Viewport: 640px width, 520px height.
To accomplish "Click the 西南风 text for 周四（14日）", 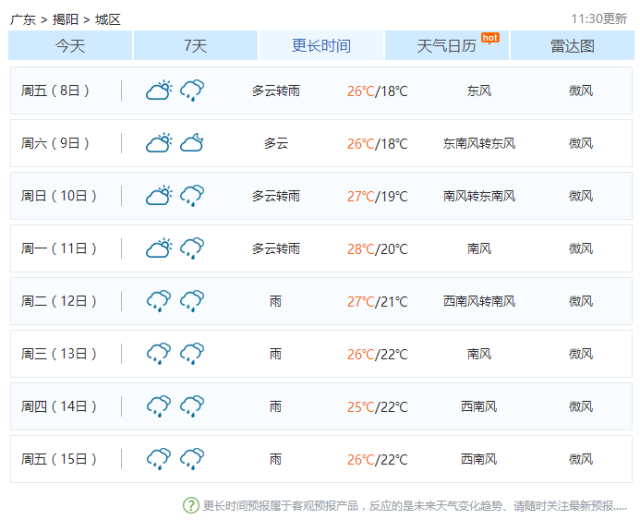I will [479, 406].
